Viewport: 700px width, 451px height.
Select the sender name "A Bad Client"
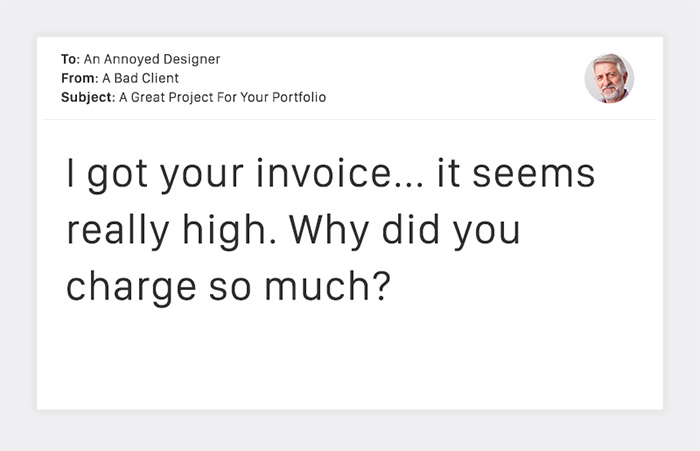coord(140,78)
